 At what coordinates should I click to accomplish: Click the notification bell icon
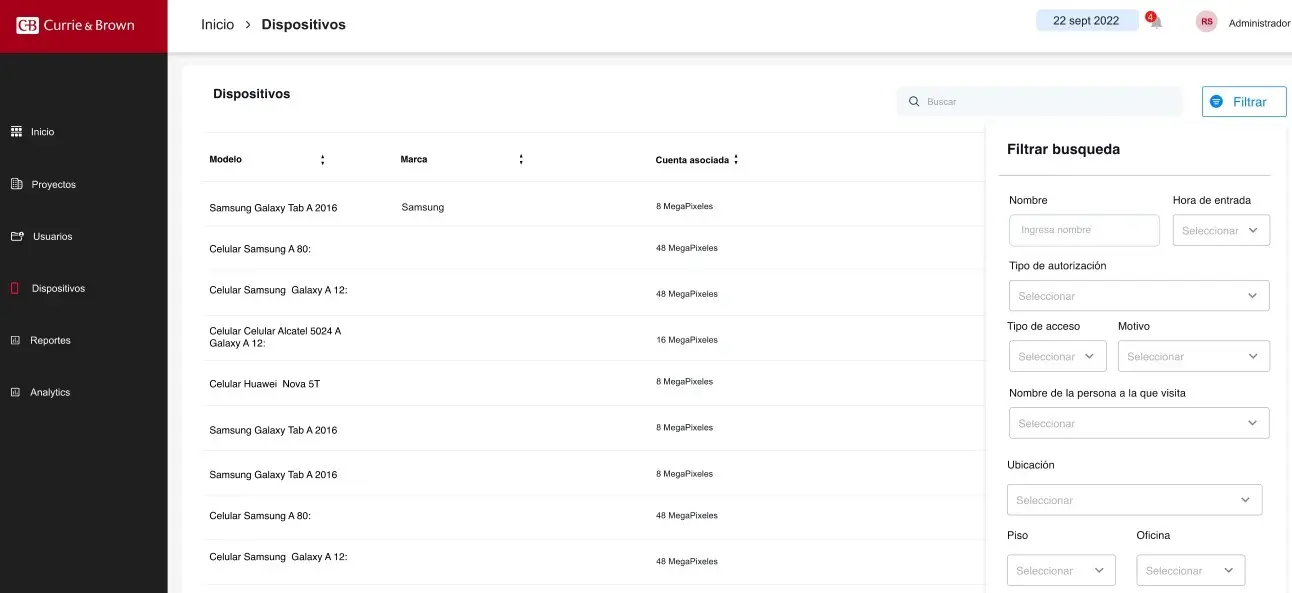pyautogui.click(x=1155, y=22)
